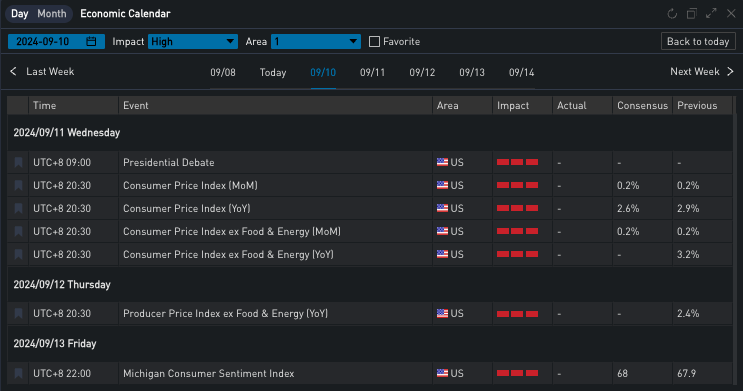This screenshot has width=743, height=391.
Task: Bookmark the Presidential Debate event
Action: point(18,163)
